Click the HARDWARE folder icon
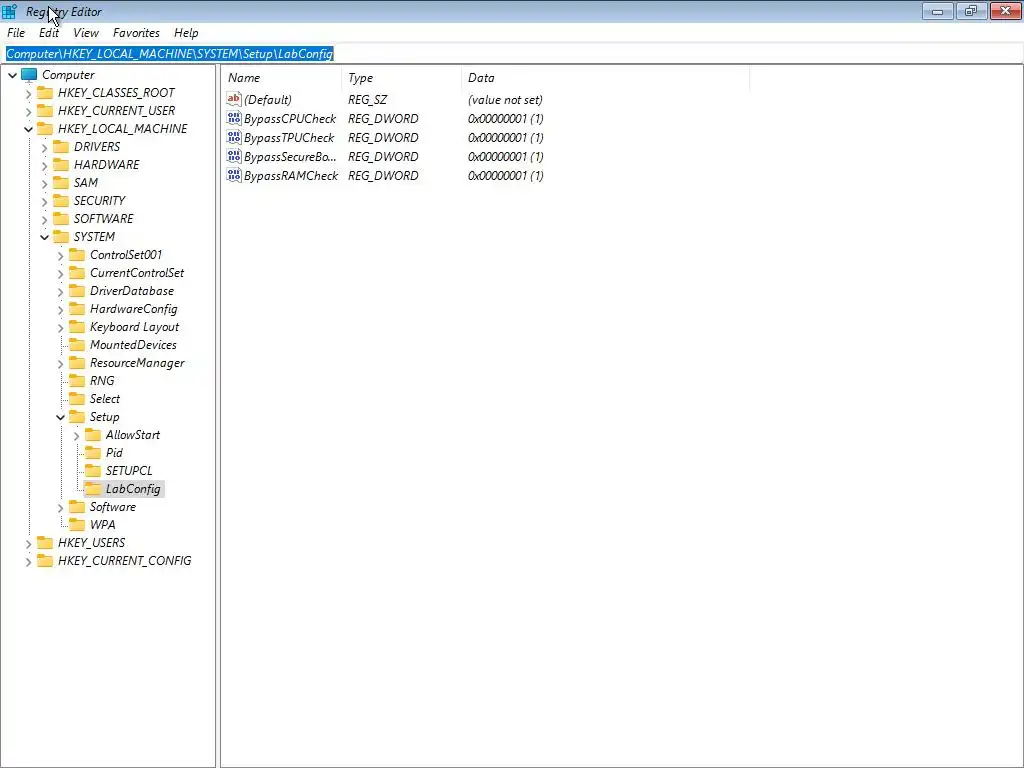This screenshot has width=1024, height=768. (x=61, y=165)
